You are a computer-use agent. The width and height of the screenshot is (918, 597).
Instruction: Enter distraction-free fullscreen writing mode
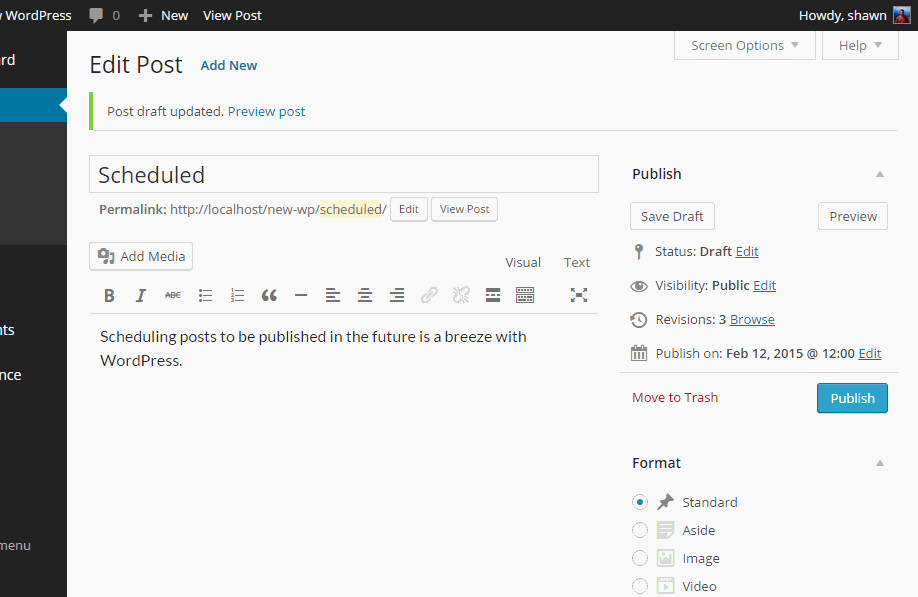[579, 296]
